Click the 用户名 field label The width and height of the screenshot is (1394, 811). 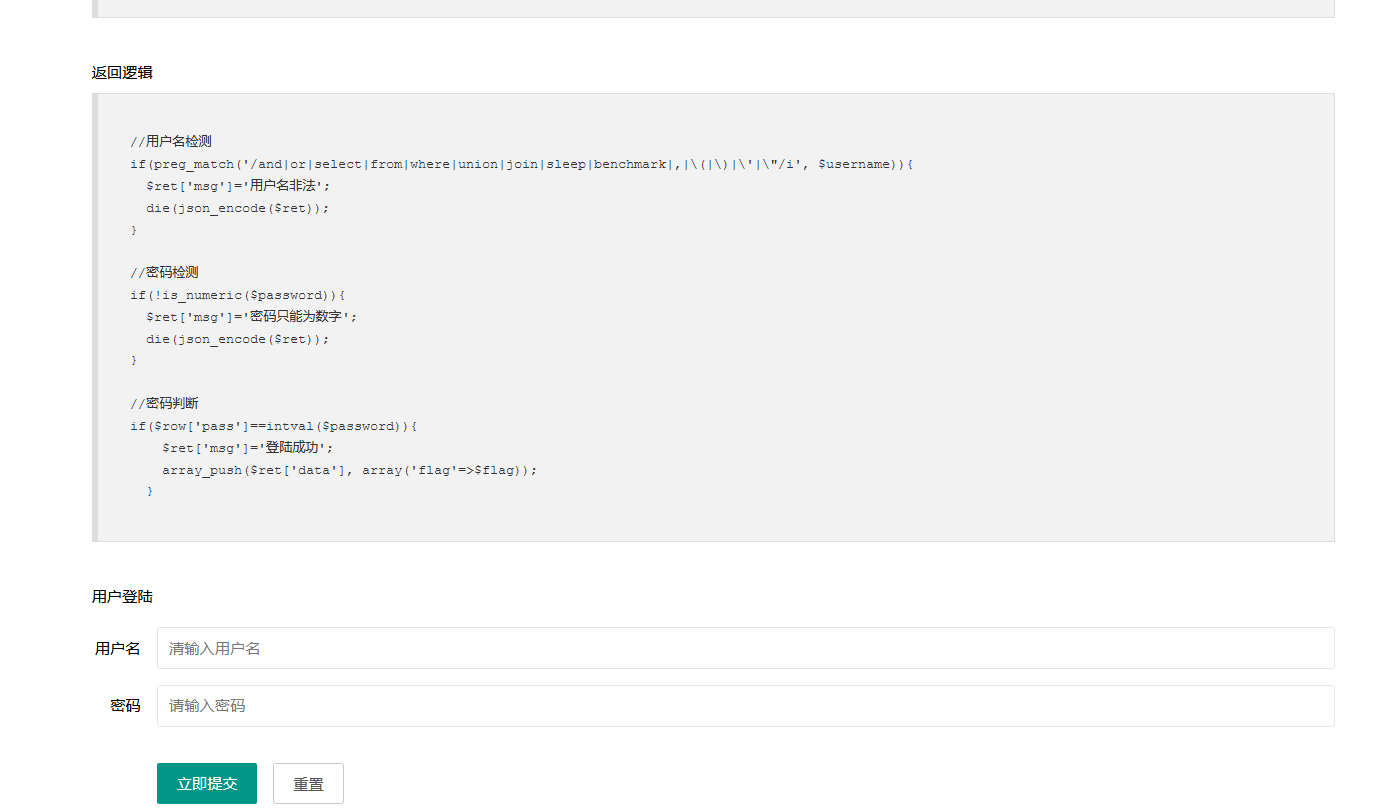[x=117, y=648]
